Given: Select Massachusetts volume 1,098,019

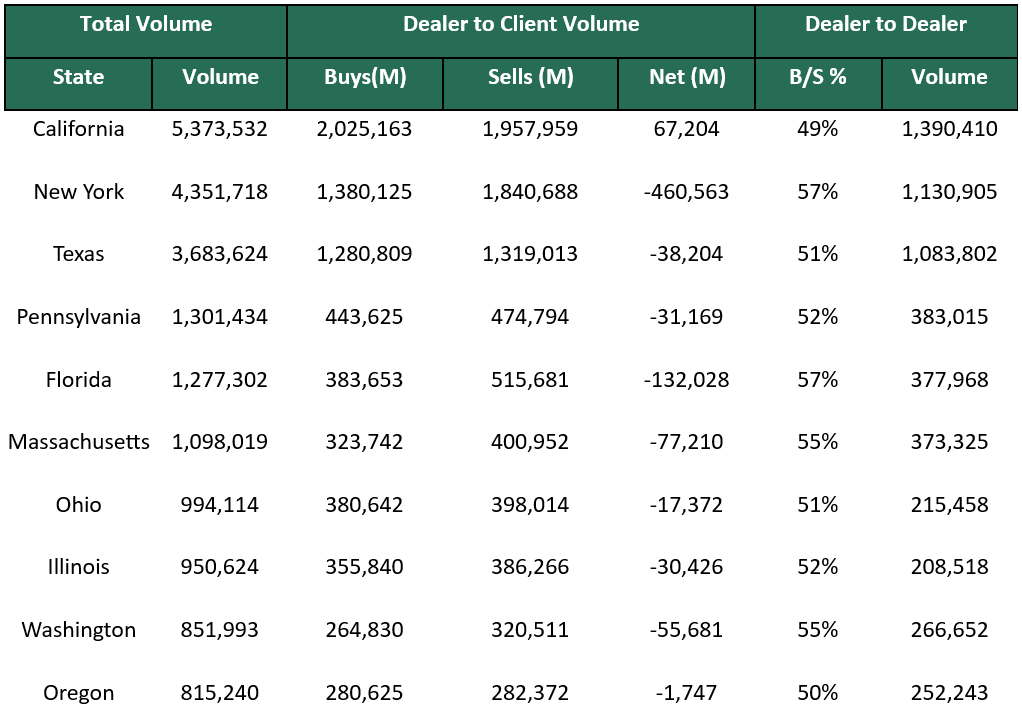Looking at the screenshot, I should [x=220, y=442].
